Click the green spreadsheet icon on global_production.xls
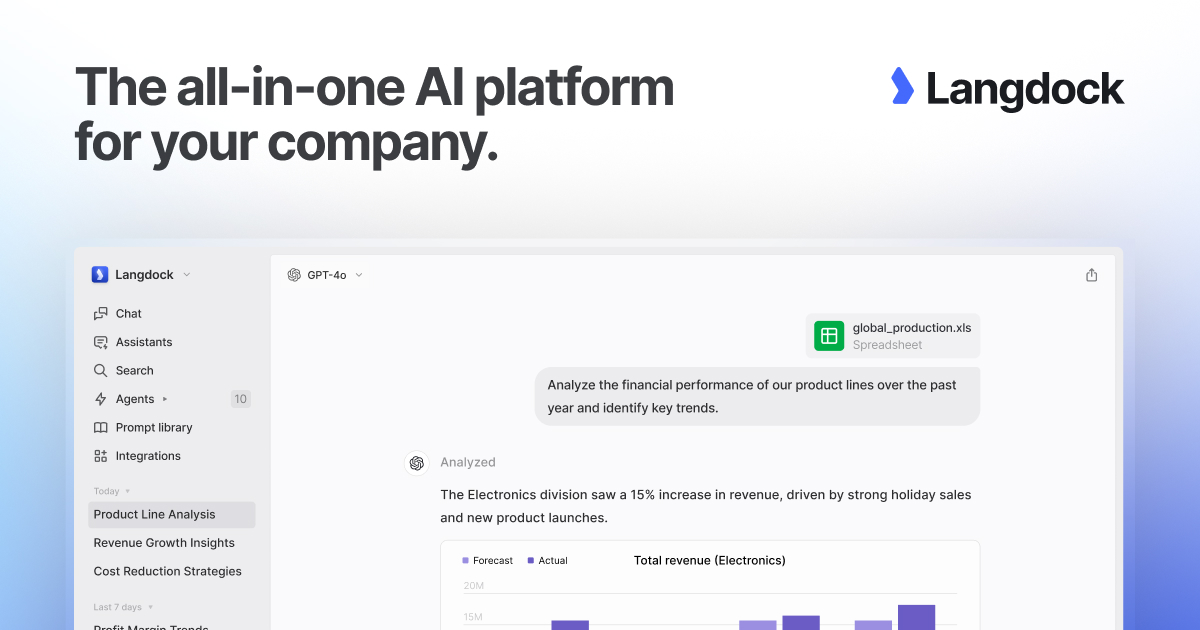 pos(829,336)
